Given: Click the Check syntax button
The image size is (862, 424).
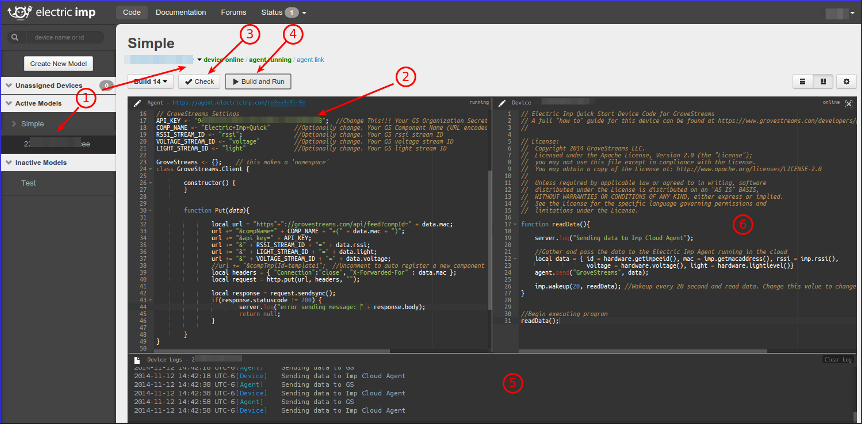Looking at the screenshot, I should pyautogui.click(x=199, y=81).
